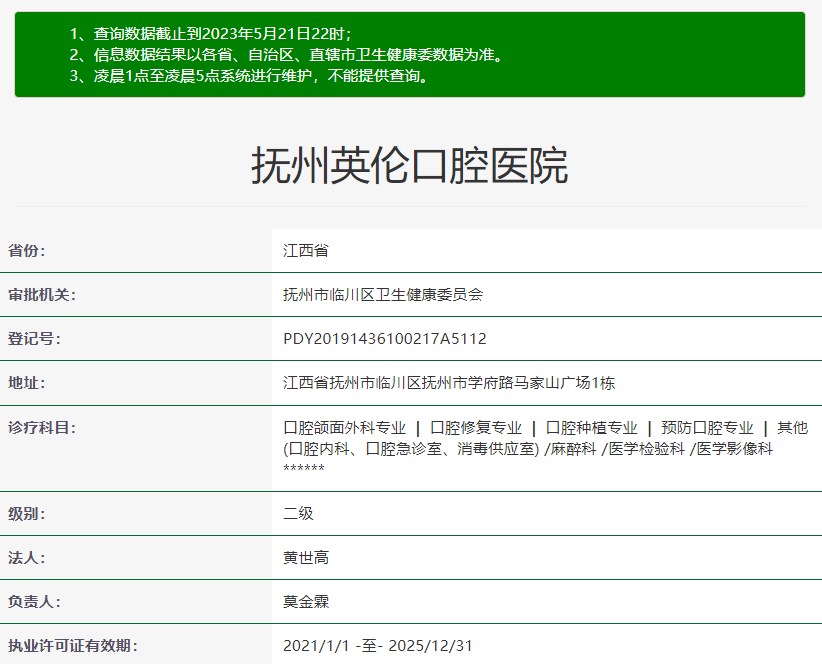Click 口腔种植专业 in departments
Viewport: 822px width, 664px height.
pyautogui.click(x=592, y=428)
